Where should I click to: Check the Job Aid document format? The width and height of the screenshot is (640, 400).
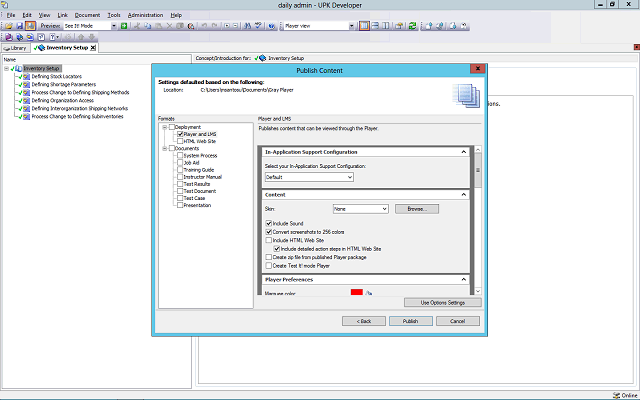[x=180, y=162]
